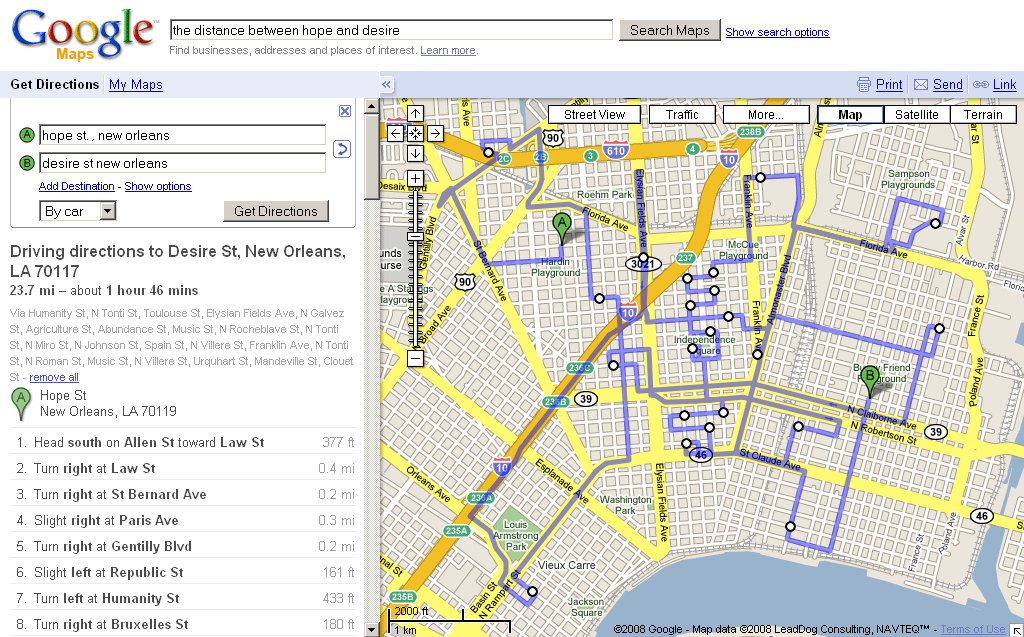Focus the start address field 'hope st.'
This screenshot has height=637, width=1024.
tap(182, 135)
